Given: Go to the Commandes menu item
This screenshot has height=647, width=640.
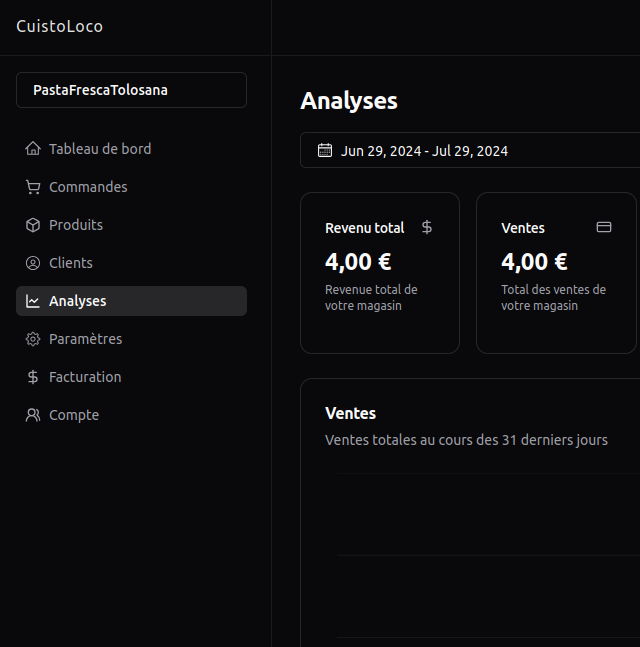Looking at the screenshot, I should 88,187.
